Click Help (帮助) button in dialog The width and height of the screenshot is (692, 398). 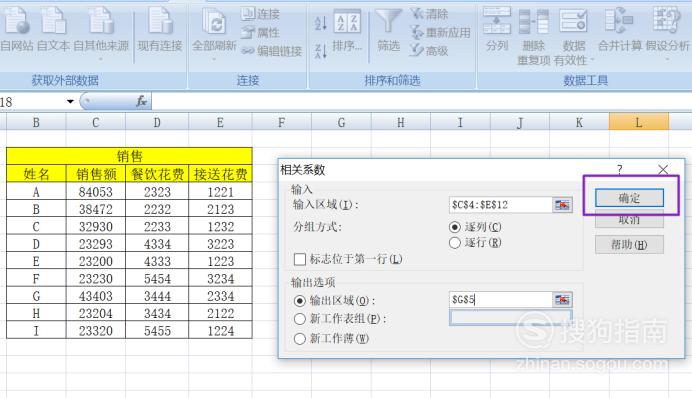coord(629,244)
